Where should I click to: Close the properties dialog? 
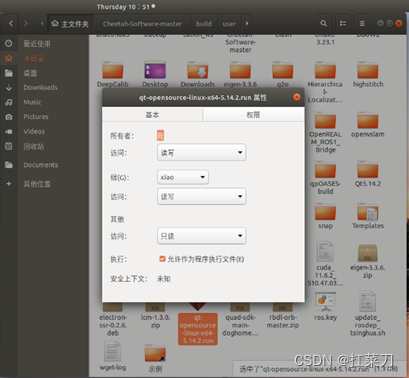[296, 97]
